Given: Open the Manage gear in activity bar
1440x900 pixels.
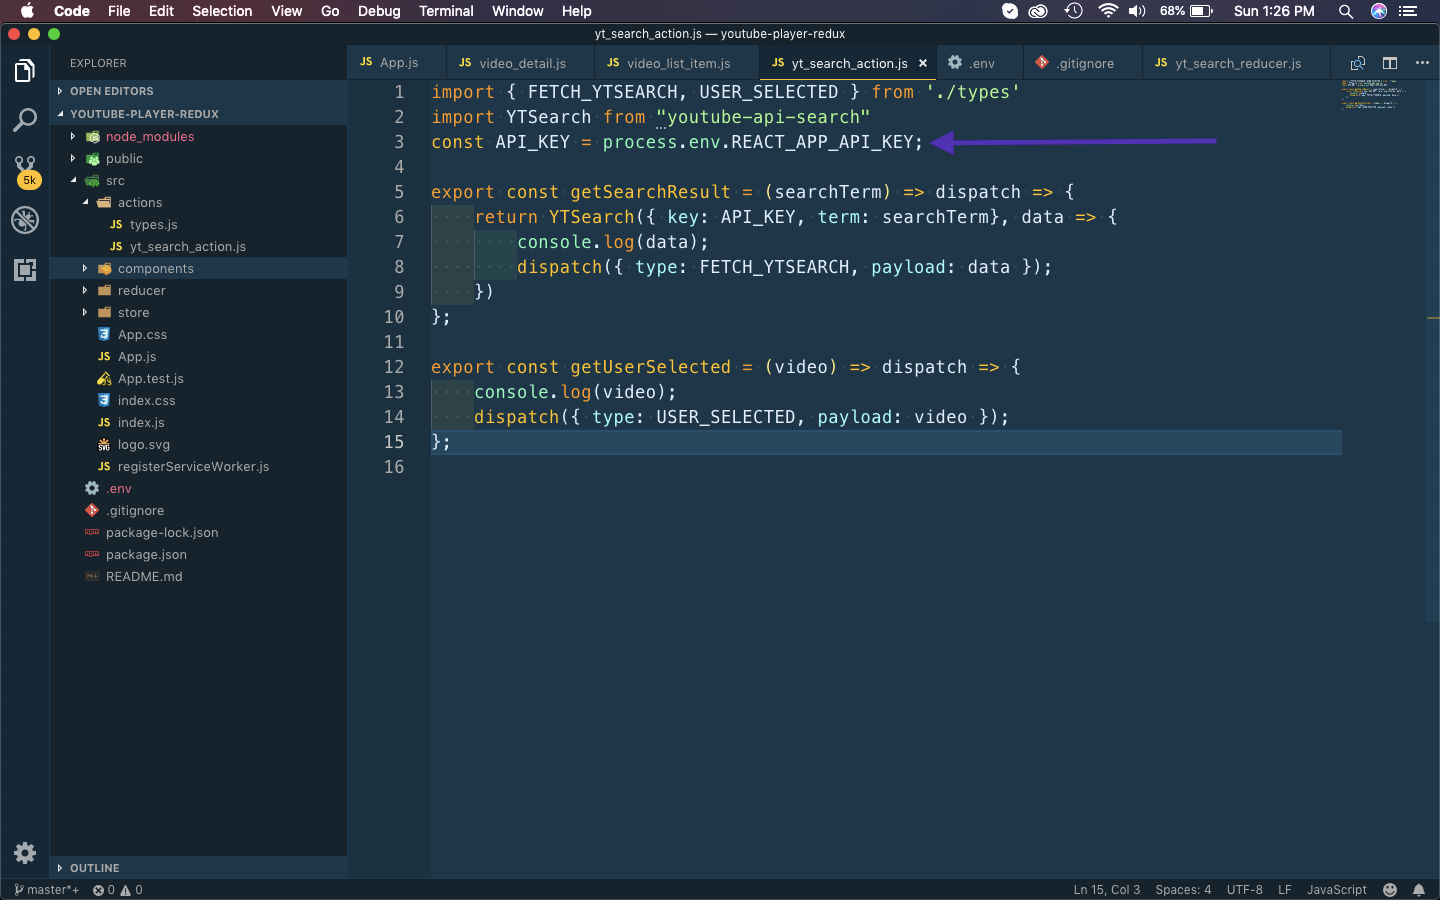Looking at the screenshot, I should [25, 853].
